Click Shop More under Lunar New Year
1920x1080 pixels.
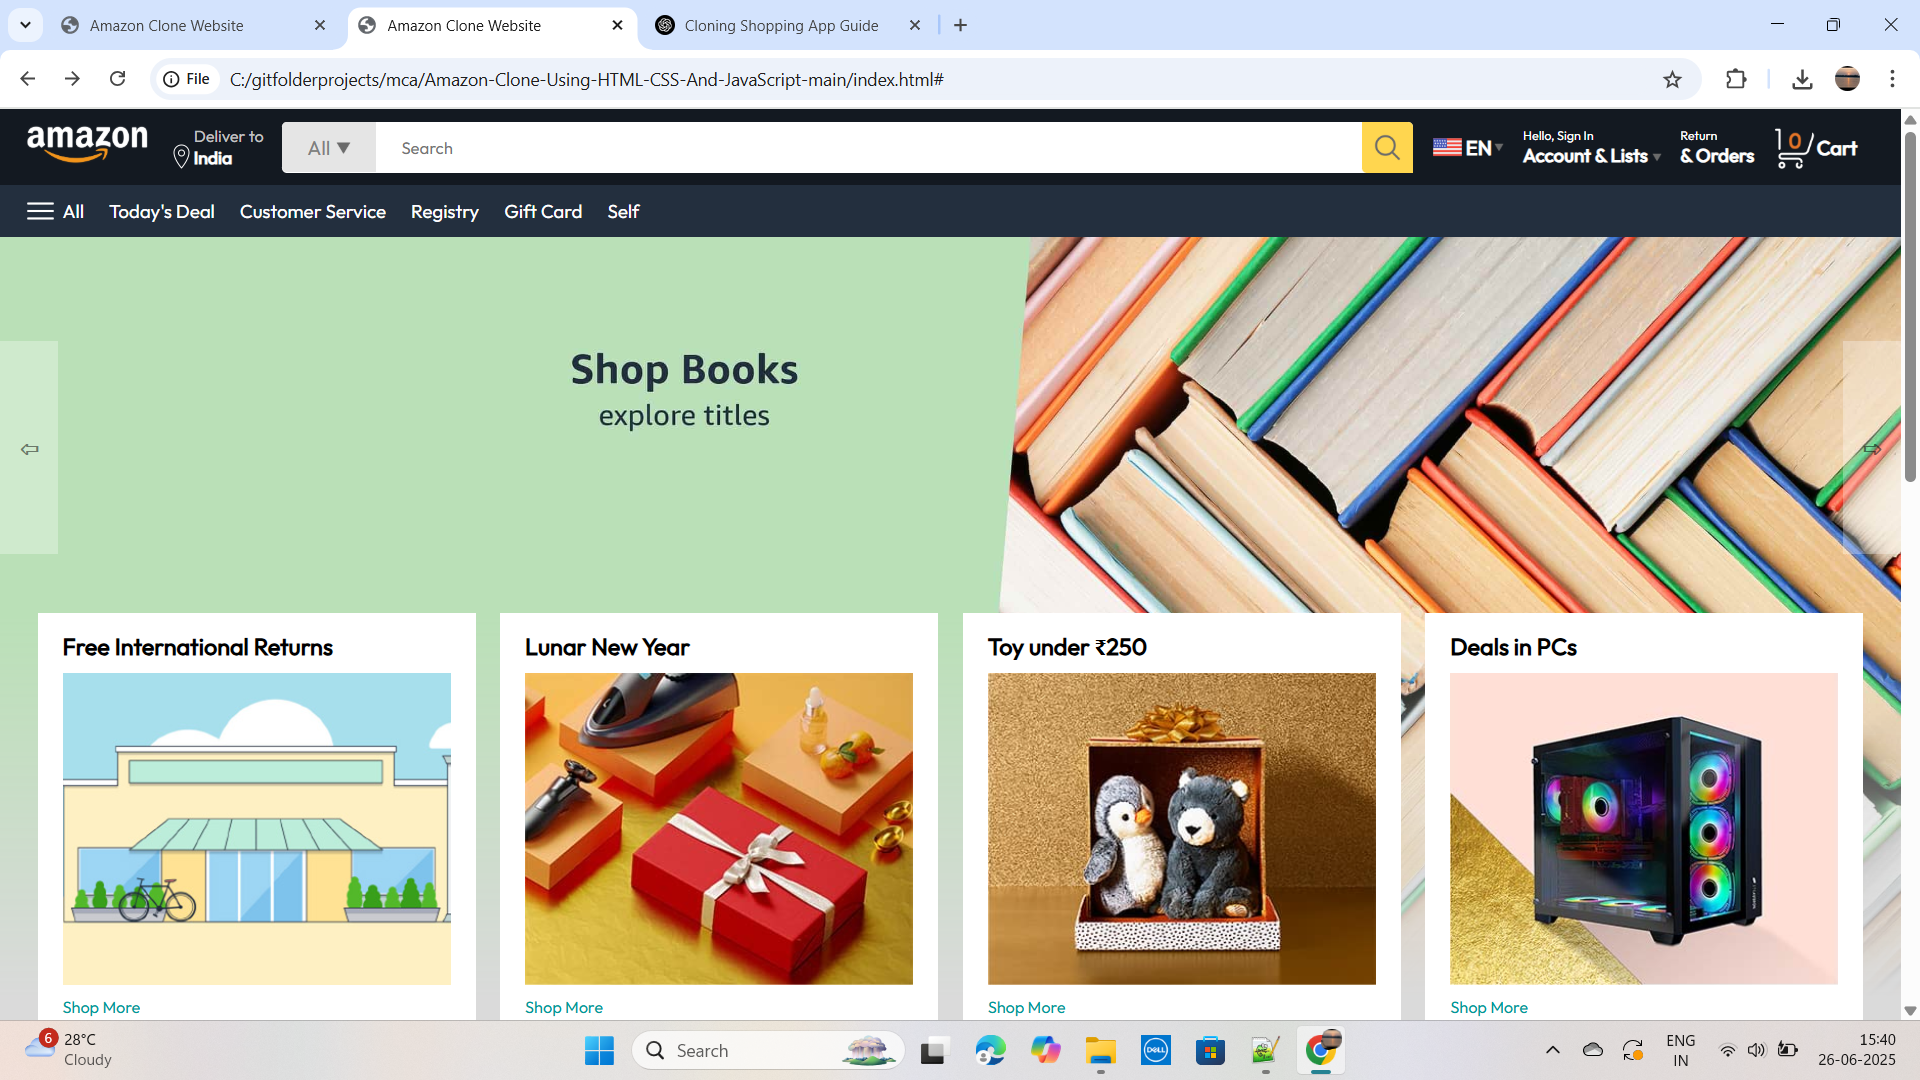coord(564,1007)
